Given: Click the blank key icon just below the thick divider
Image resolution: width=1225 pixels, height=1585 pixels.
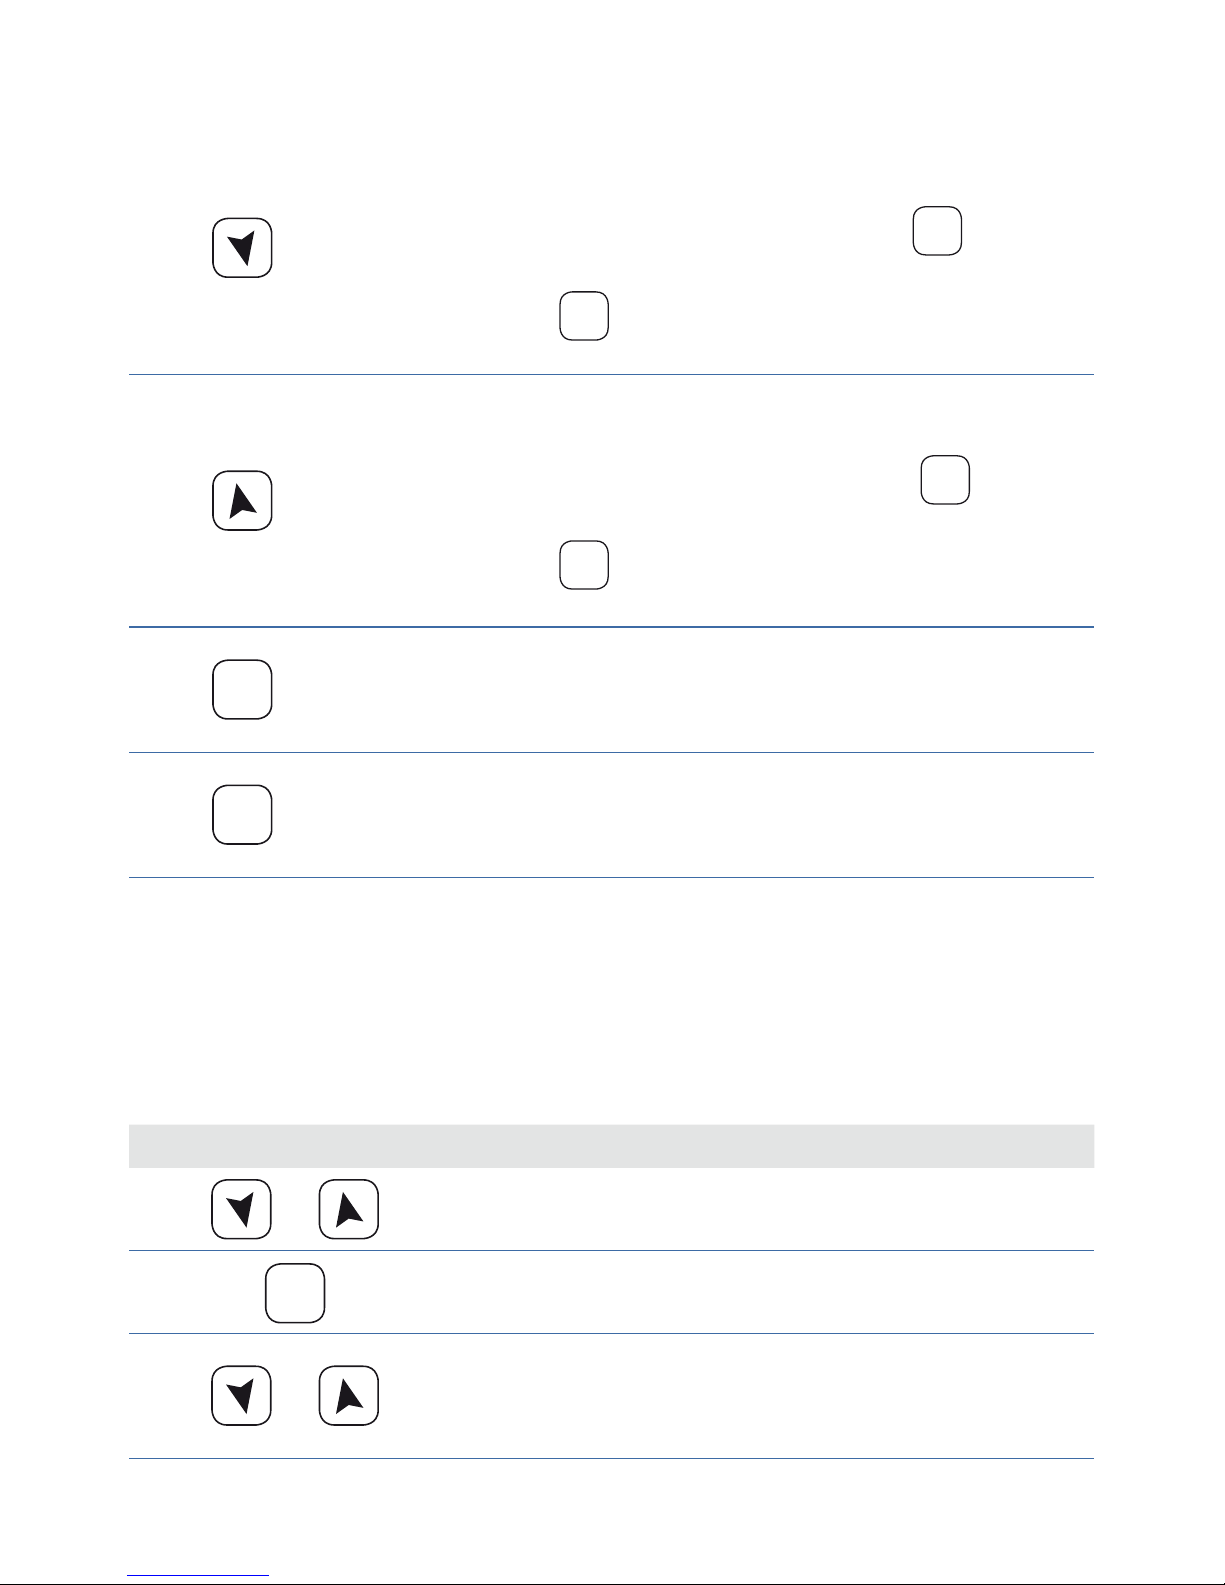Looking at the screenshot, I should 242,689.
